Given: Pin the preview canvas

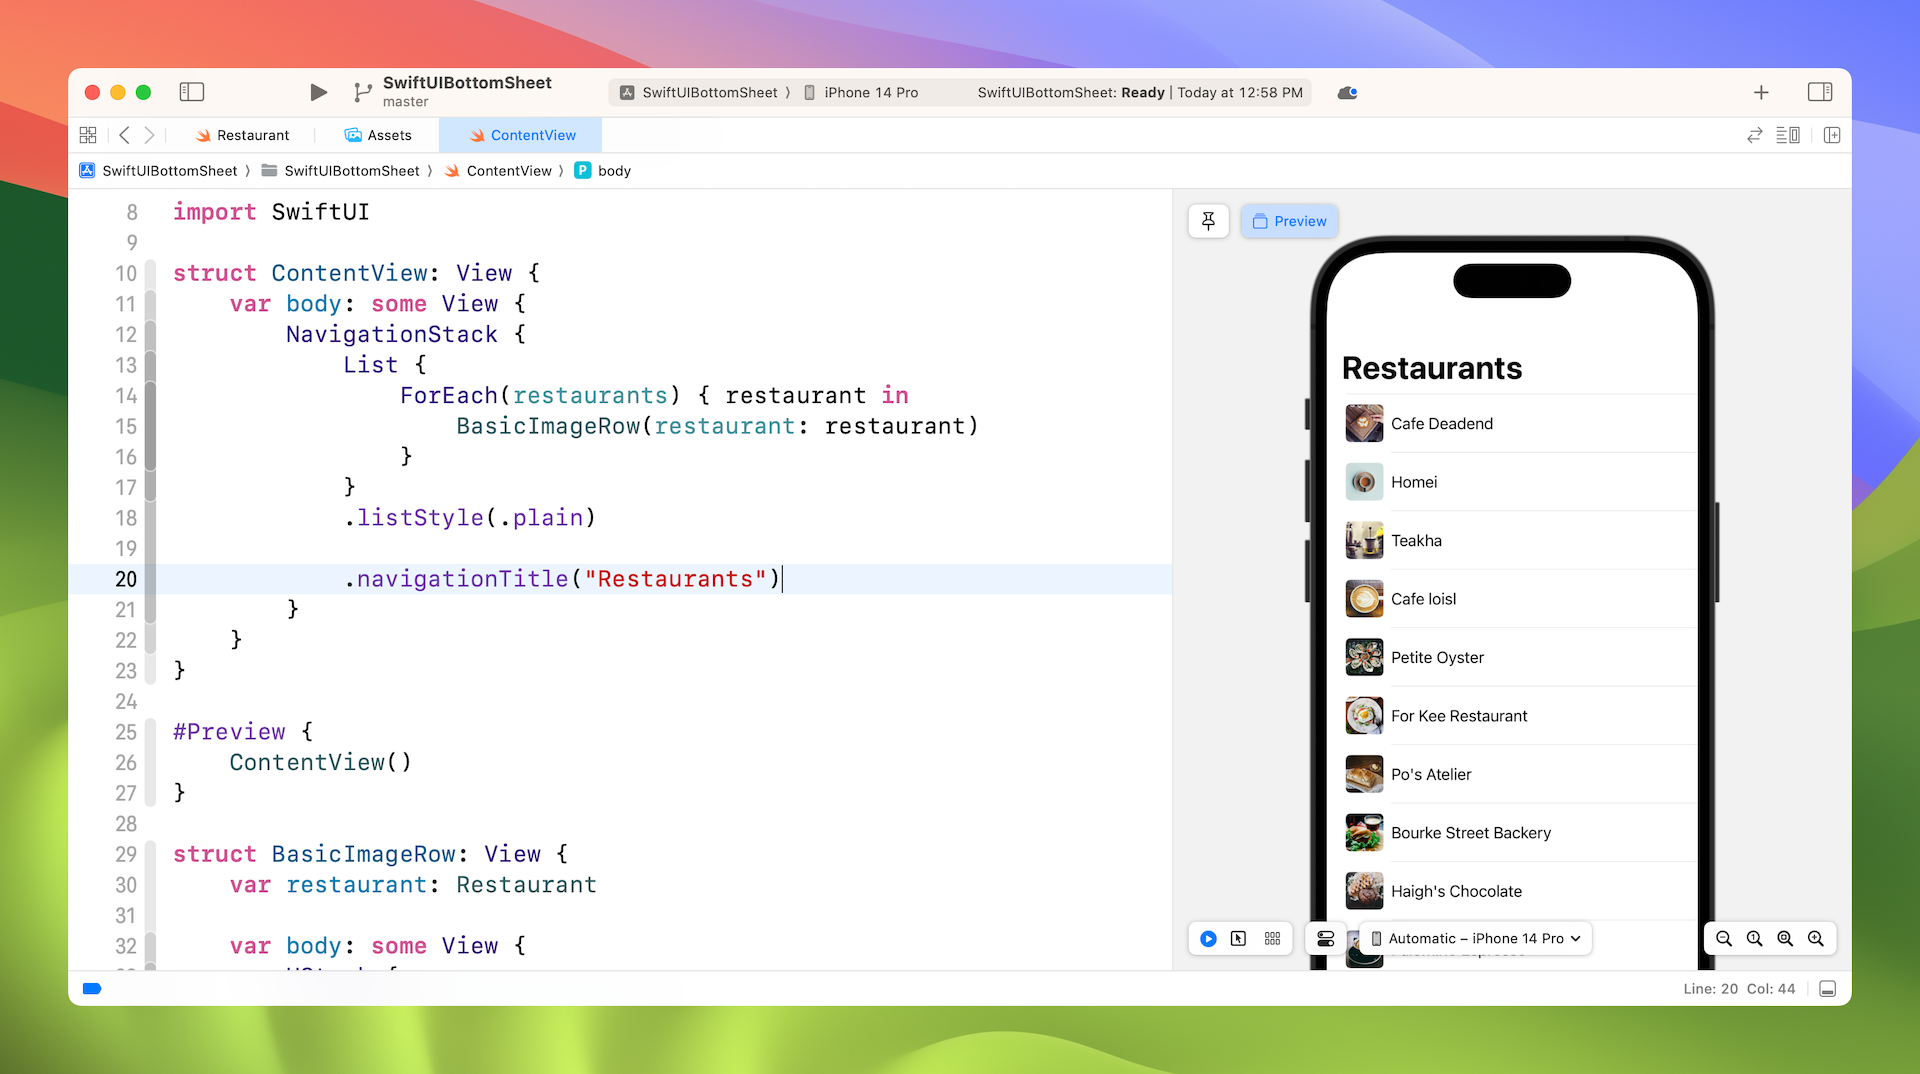Looking at the screenshot, I should 1208,221.
